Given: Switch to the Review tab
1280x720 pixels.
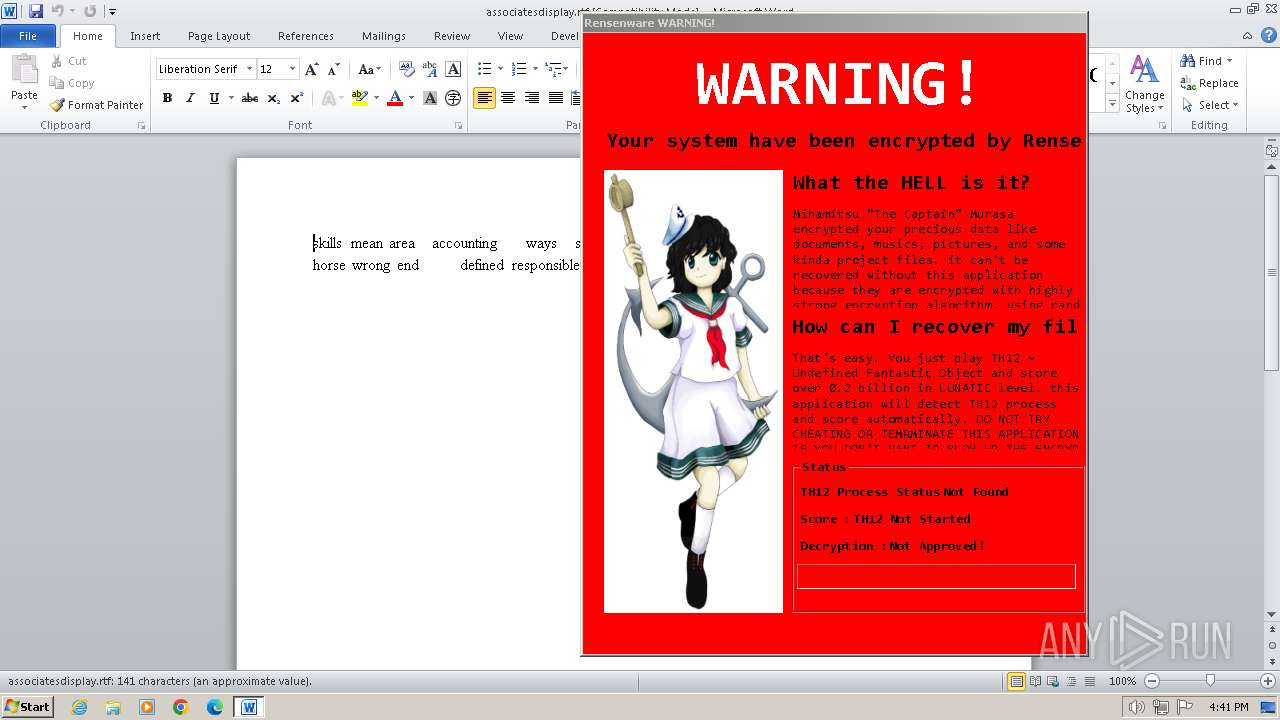Looking at the screenshot, I should coord(452,36).
